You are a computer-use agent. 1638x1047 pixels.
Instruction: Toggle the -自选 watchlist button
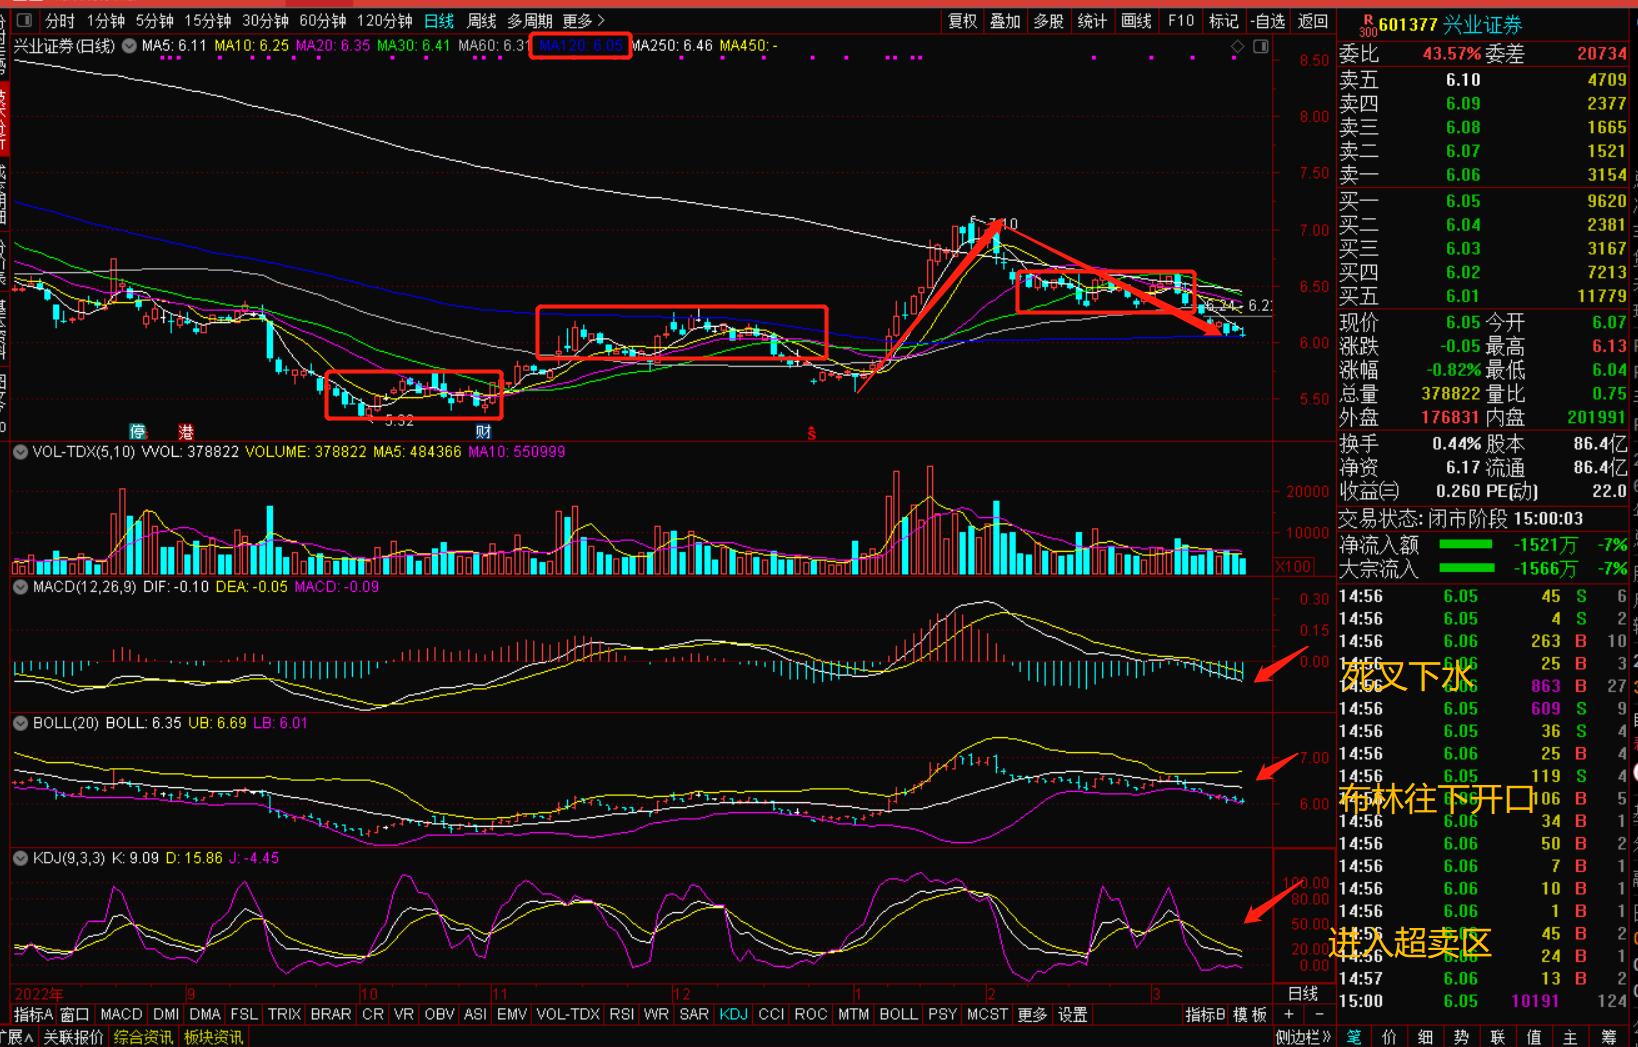(1268, 21)
